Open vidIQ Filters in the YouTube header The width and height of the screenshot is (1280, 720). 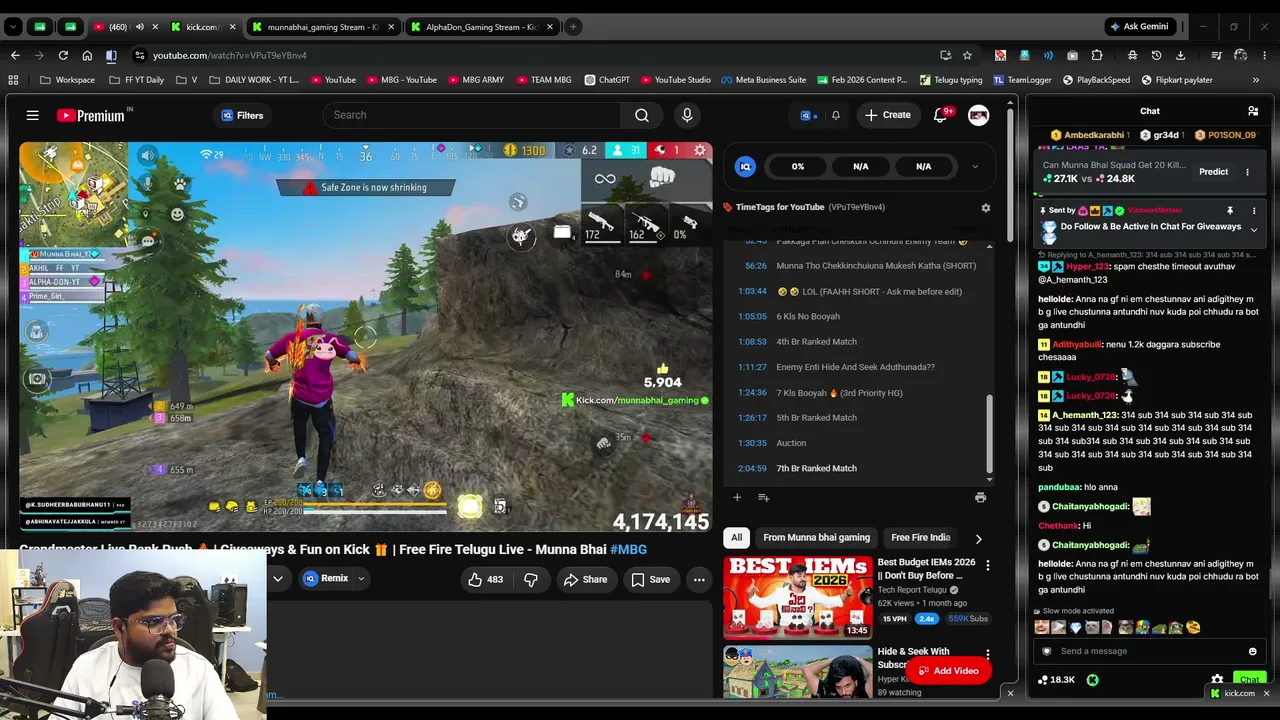point(242,116)
